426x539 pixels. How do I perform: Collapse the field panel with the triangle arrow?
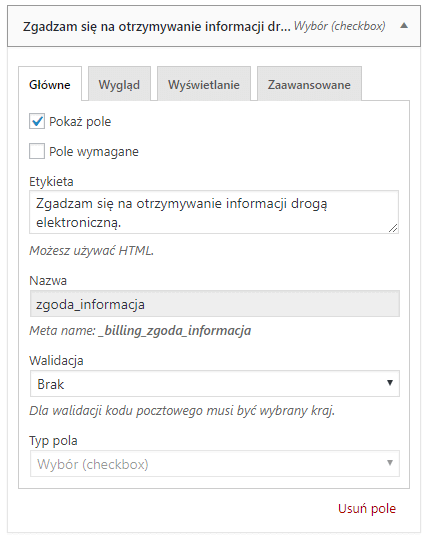pyautogui.click(x=404, y=26)
